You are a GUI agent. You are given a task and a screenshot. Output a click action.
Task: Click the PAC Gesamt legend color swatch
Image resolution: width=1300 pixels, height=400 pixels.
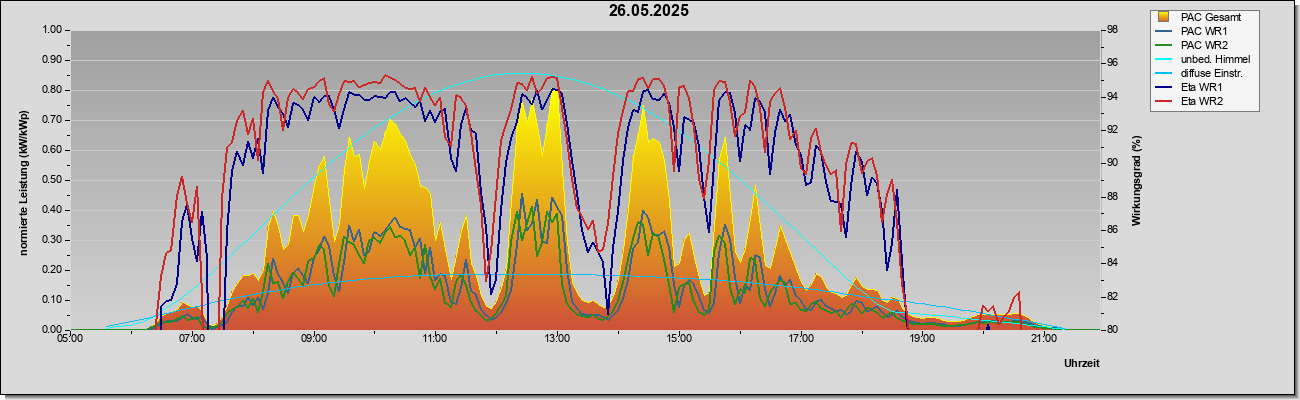1164,17
